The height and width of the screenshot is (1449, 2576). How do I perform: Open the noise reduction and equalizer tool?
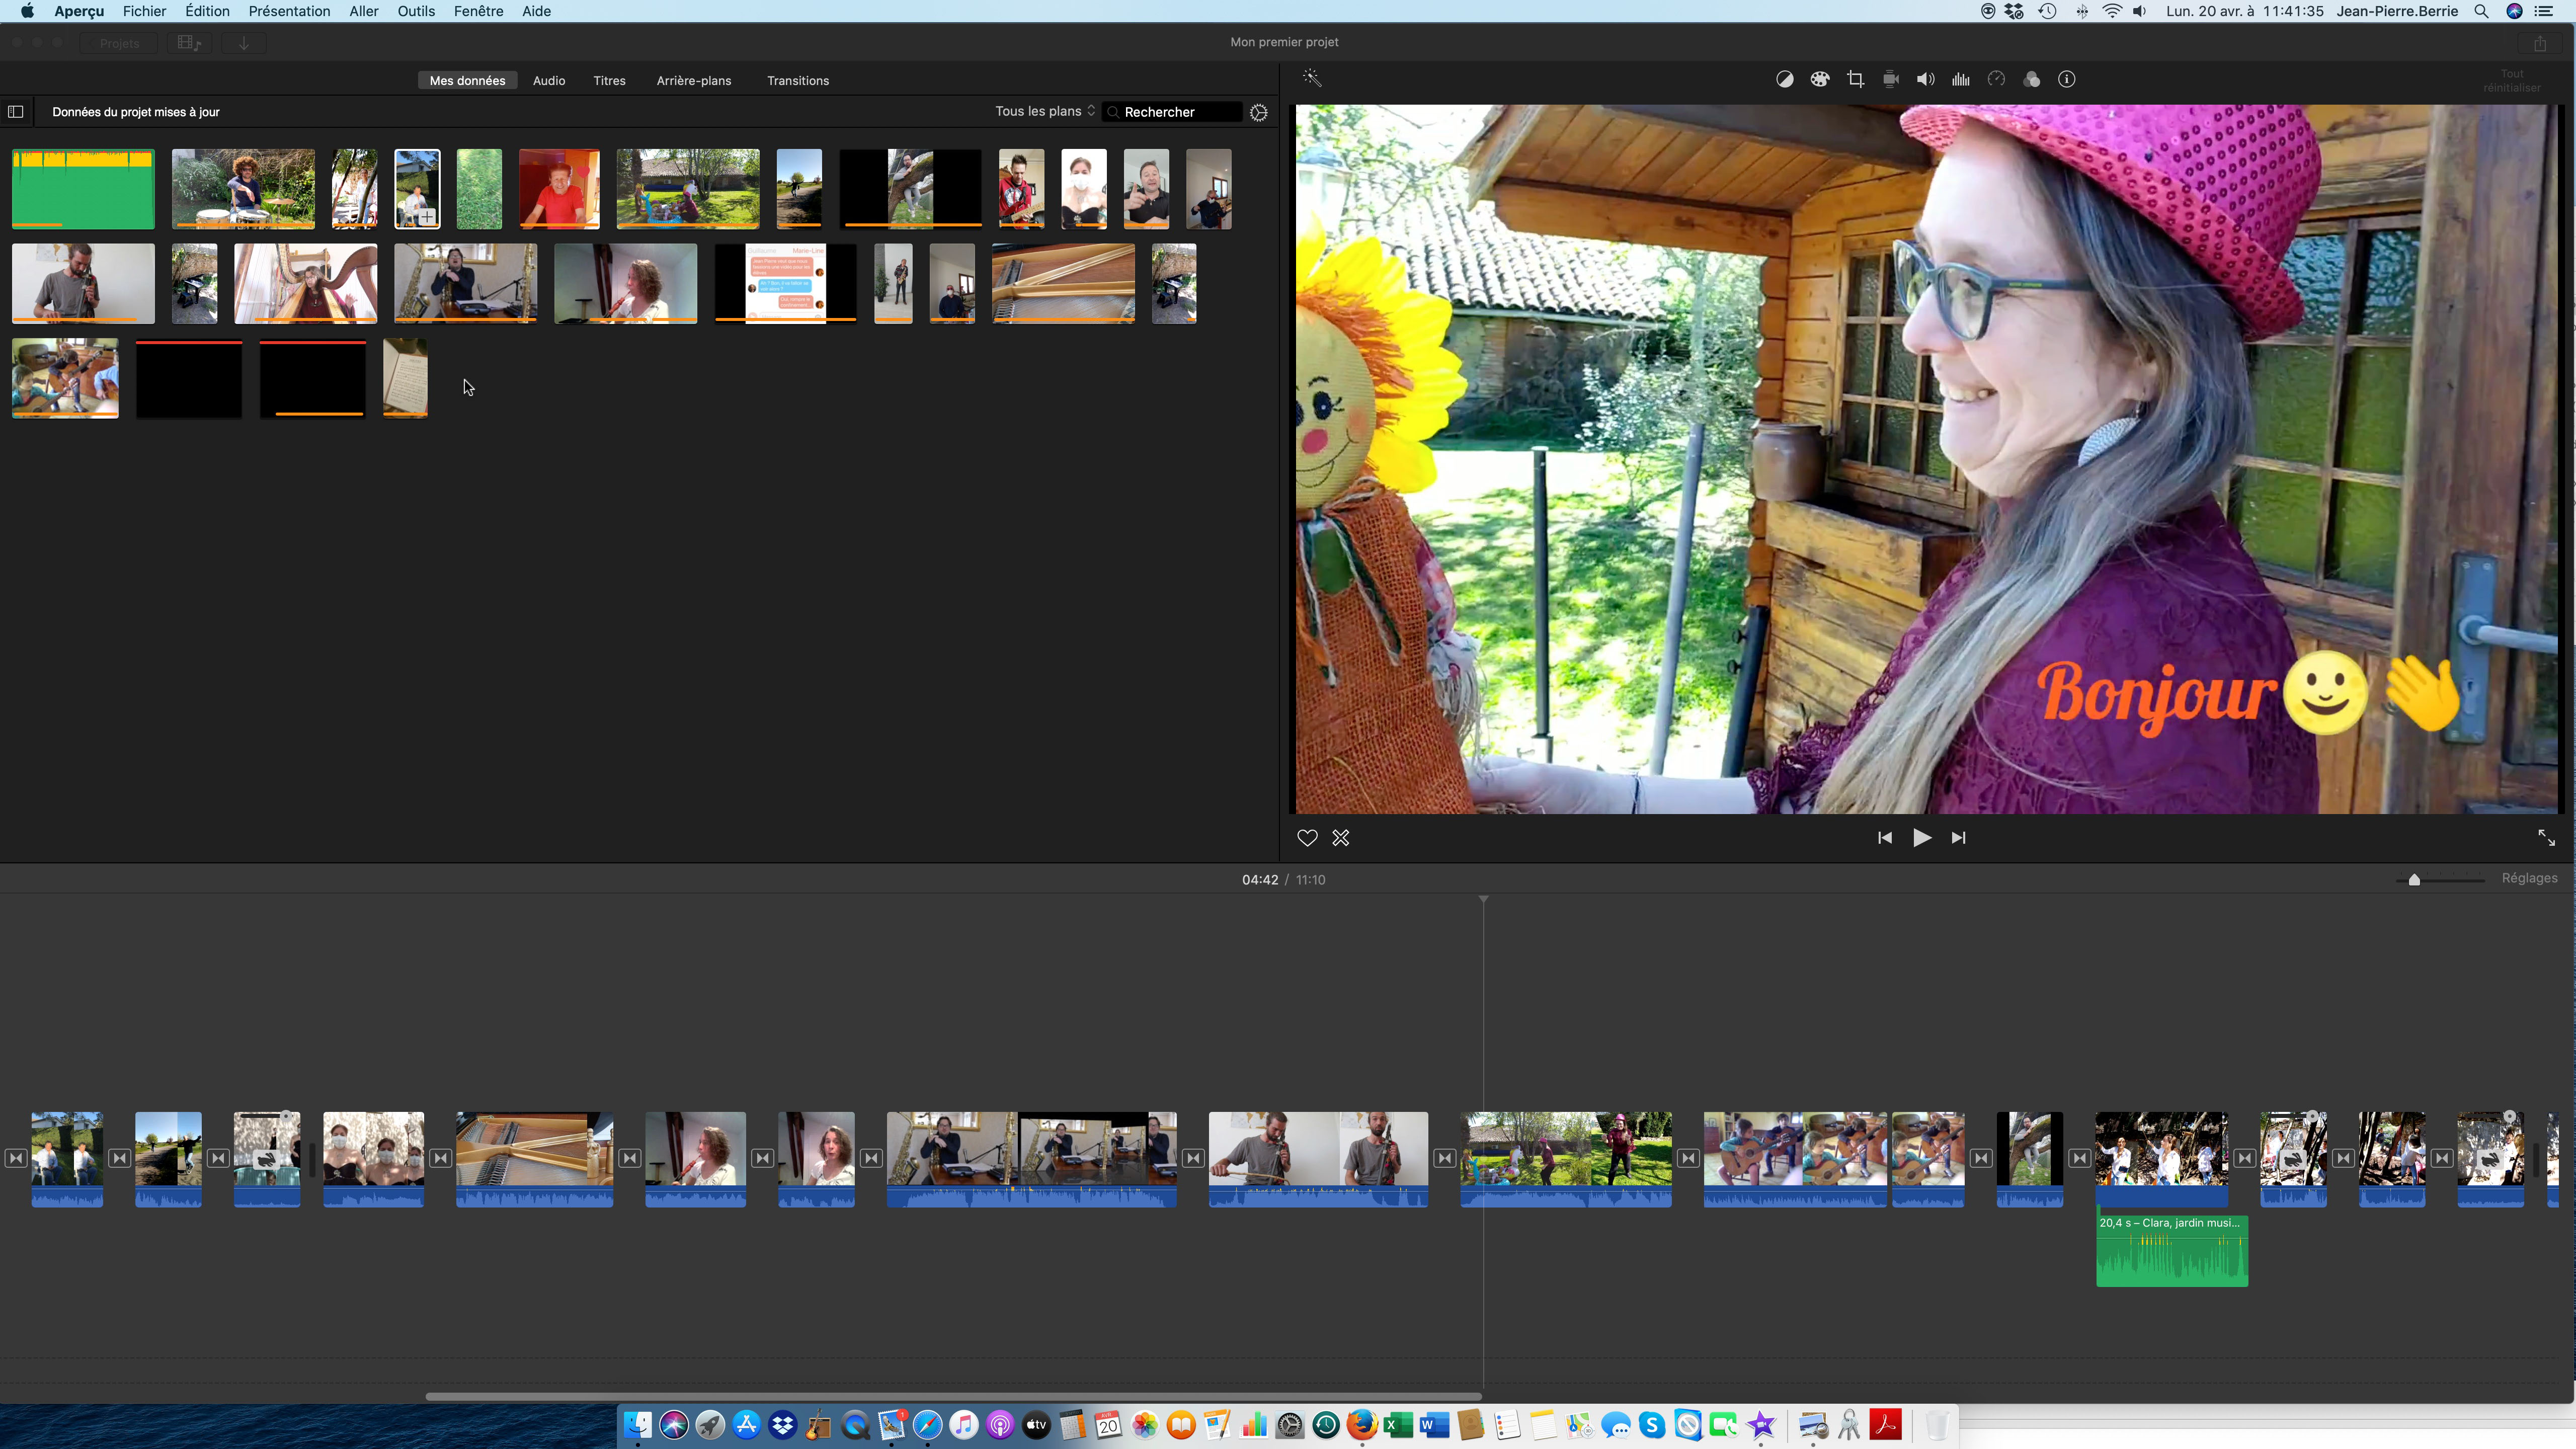tap(1961, 79)
